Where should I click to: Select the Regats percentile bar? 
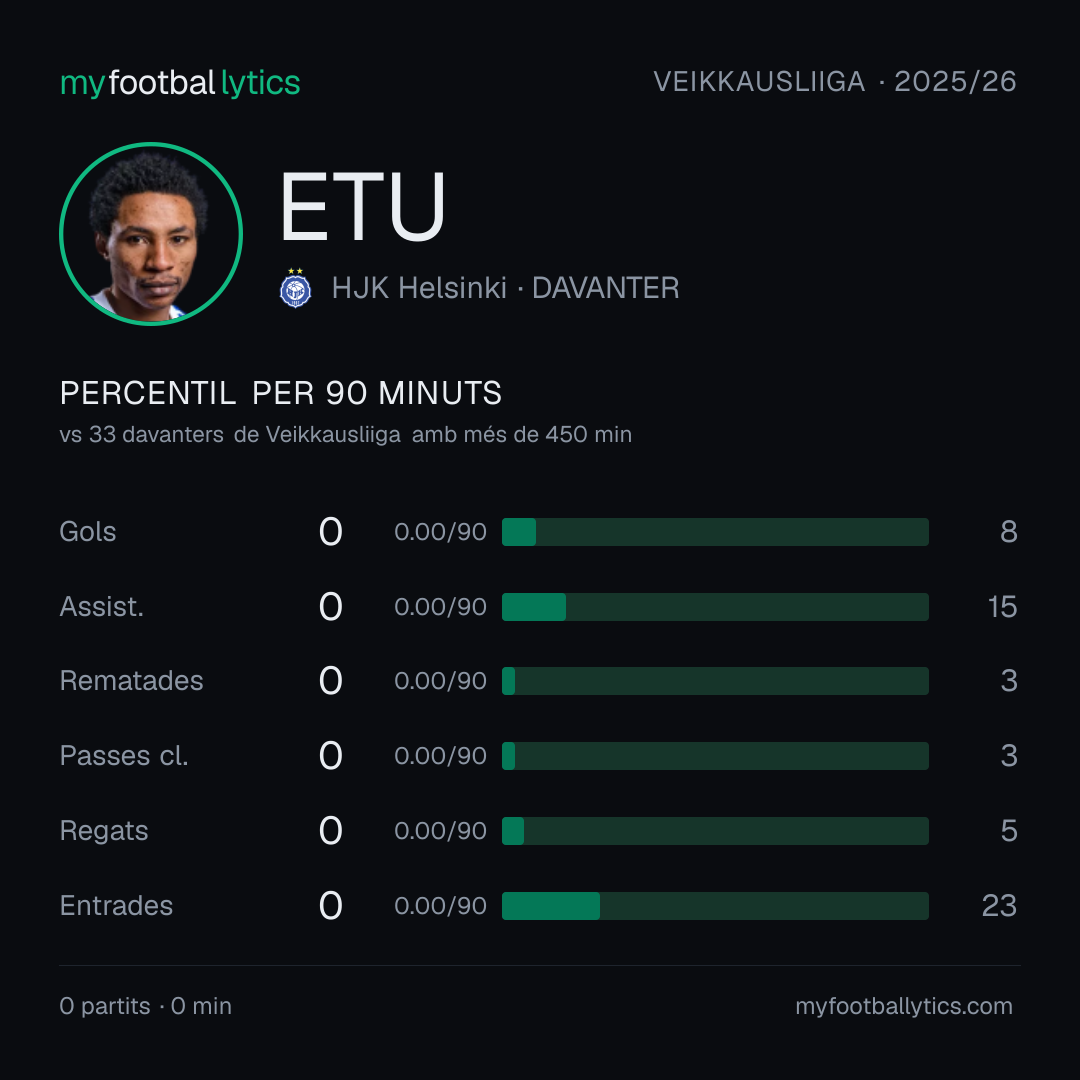coord(715,831)
